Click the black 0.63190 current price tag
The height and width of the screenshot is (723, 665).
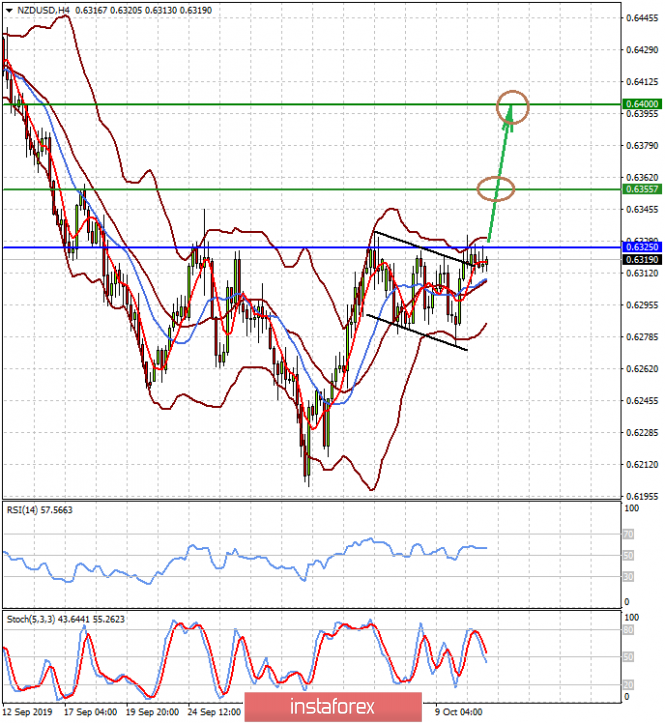point(642,260)
